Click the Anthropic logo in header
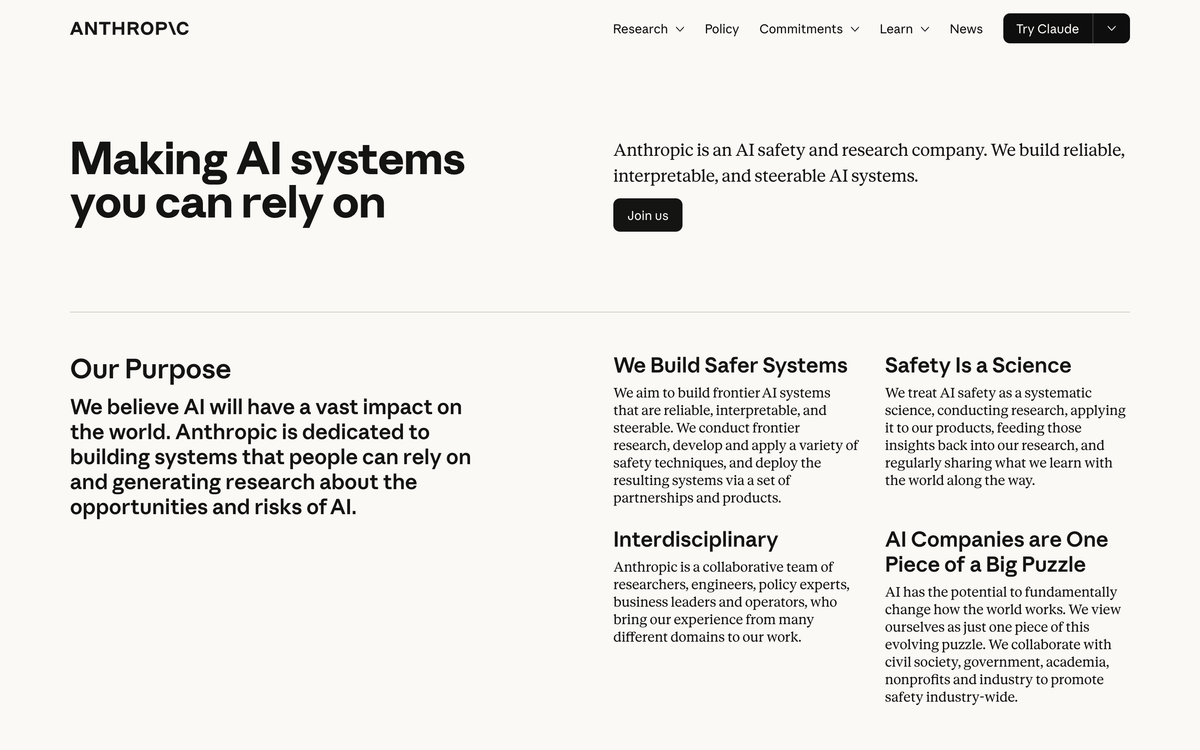Image resolution: width=1200 pixels, height=750 pixels. [130, 28]
